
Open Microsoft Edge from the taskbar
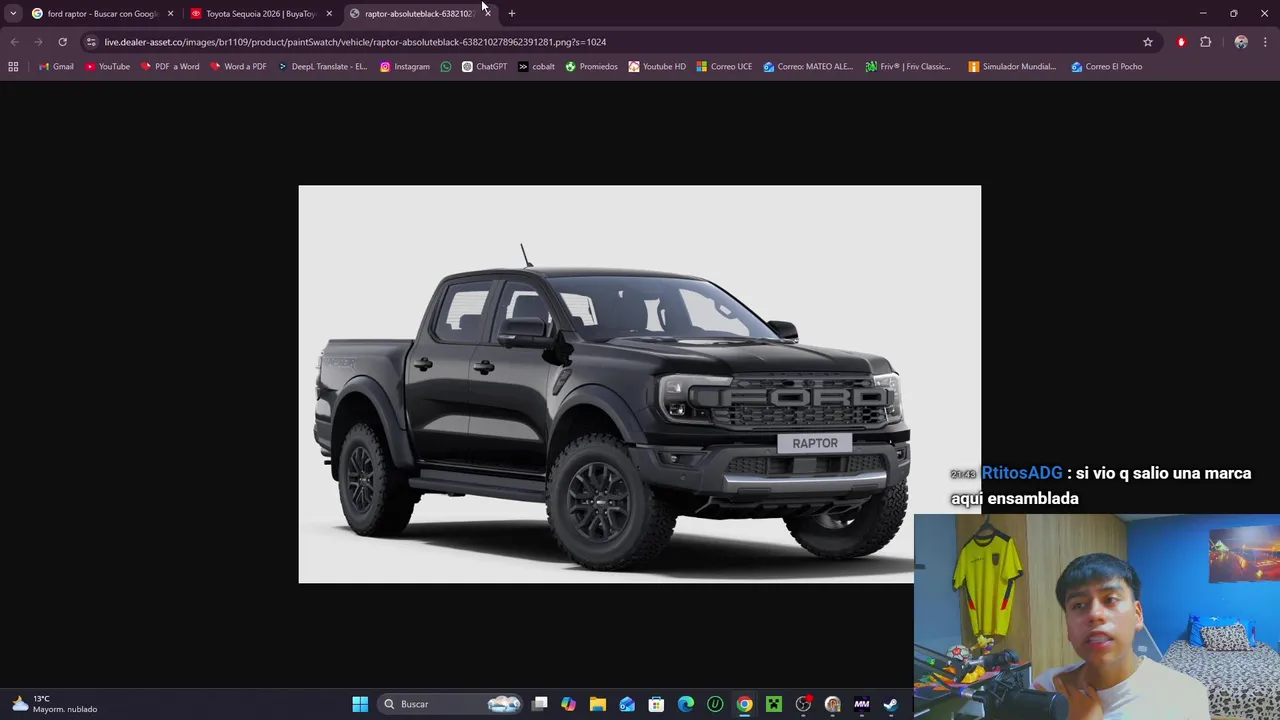pos(686,704)
